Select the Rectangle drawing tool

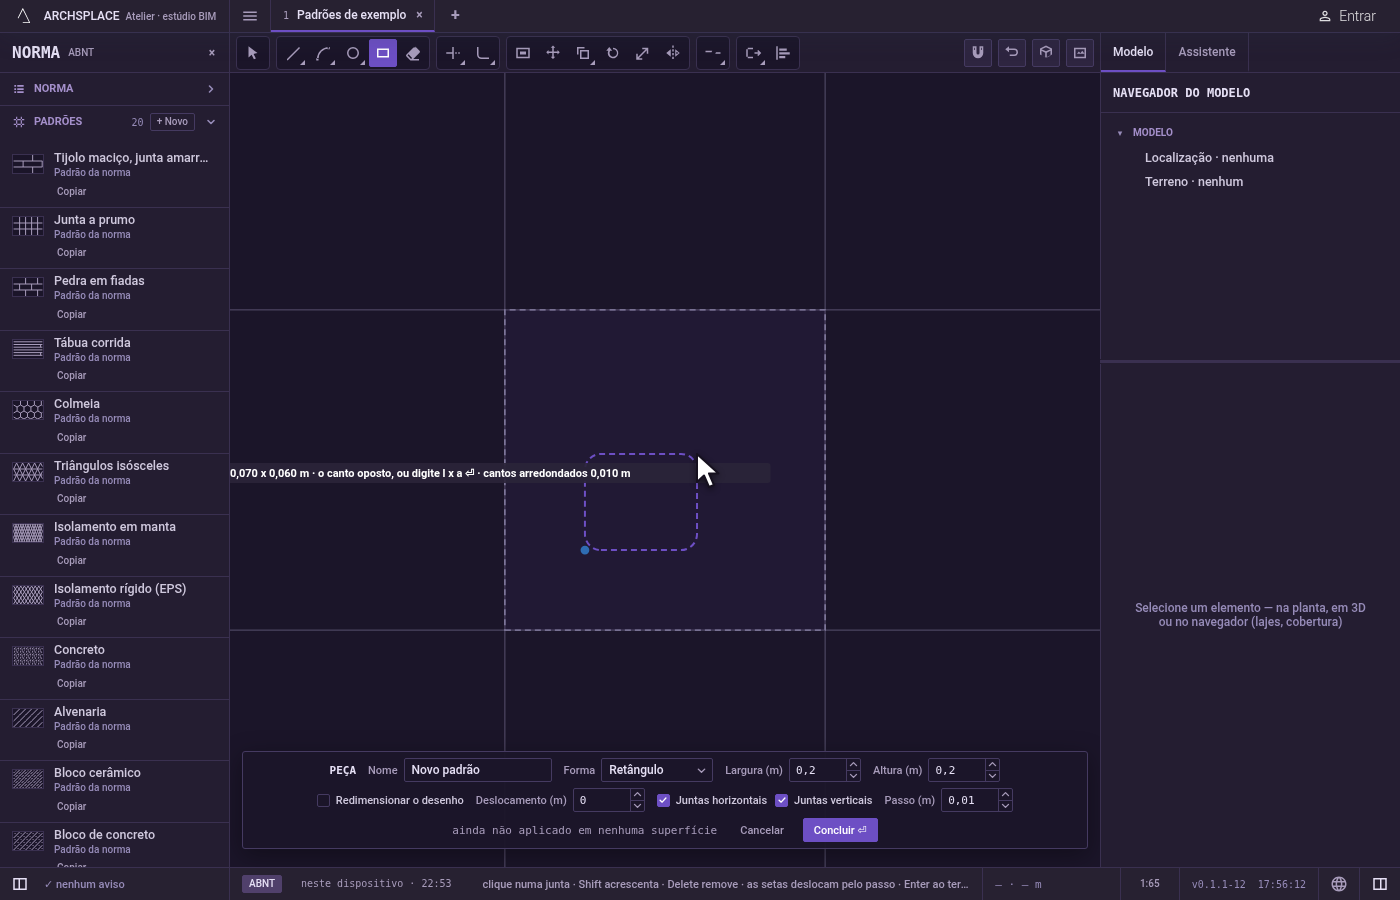(383, 53)
